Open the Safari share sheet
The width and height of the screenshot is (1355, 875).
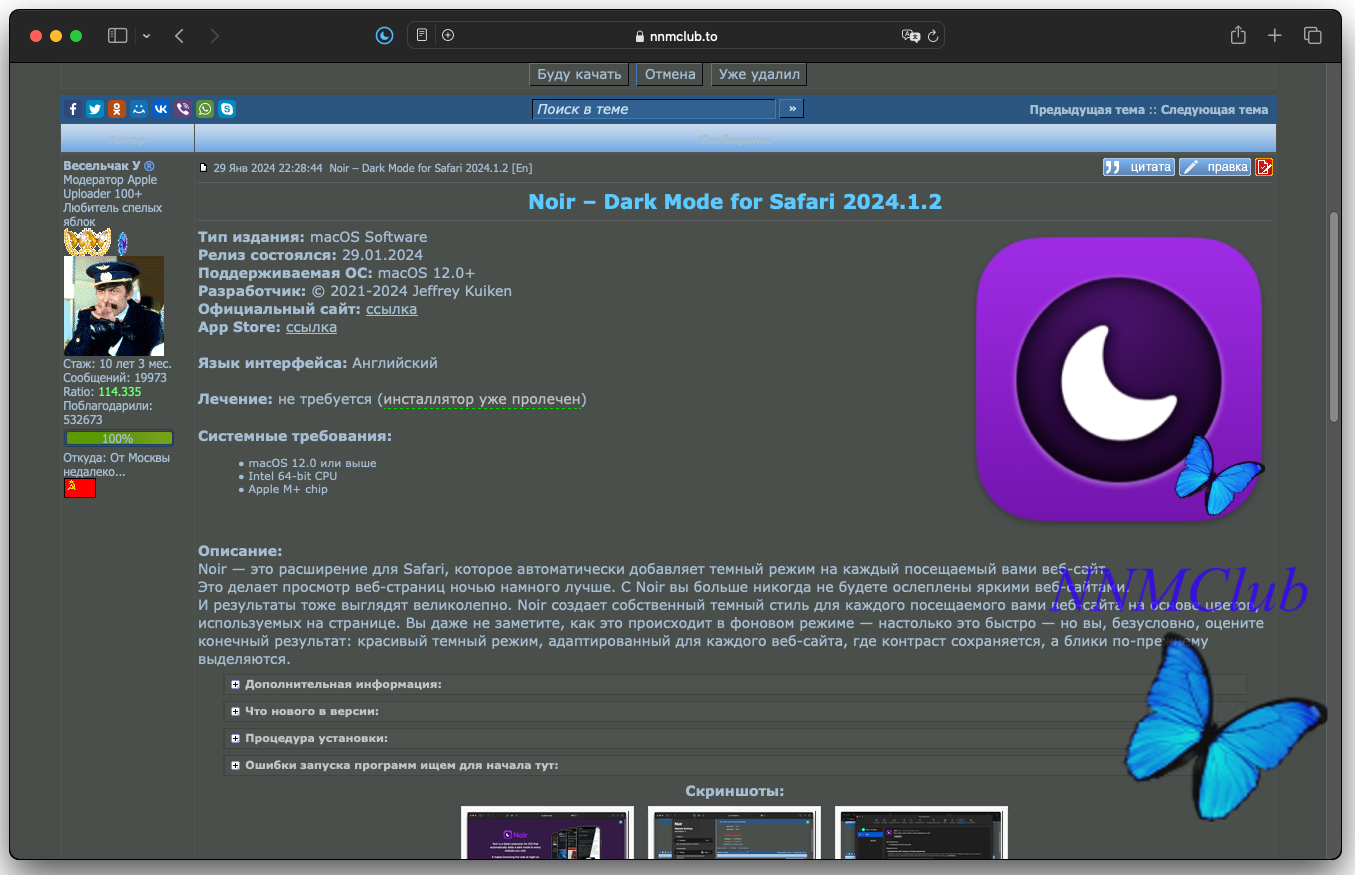(x=1238, y=36)
